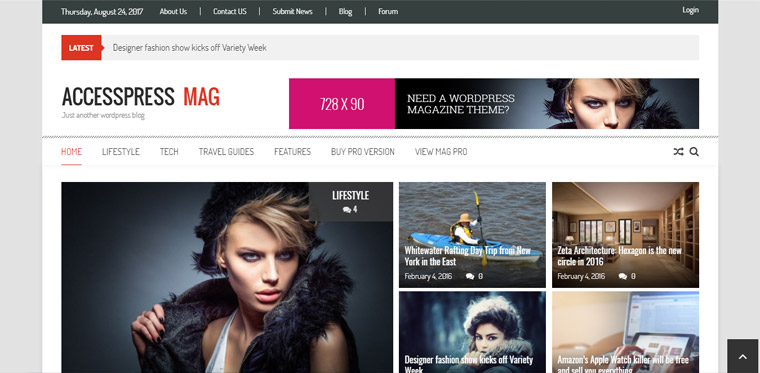Click the scroll-to-top arrow button
Screen dimensions: 760x373
click(x=743, y=357)
